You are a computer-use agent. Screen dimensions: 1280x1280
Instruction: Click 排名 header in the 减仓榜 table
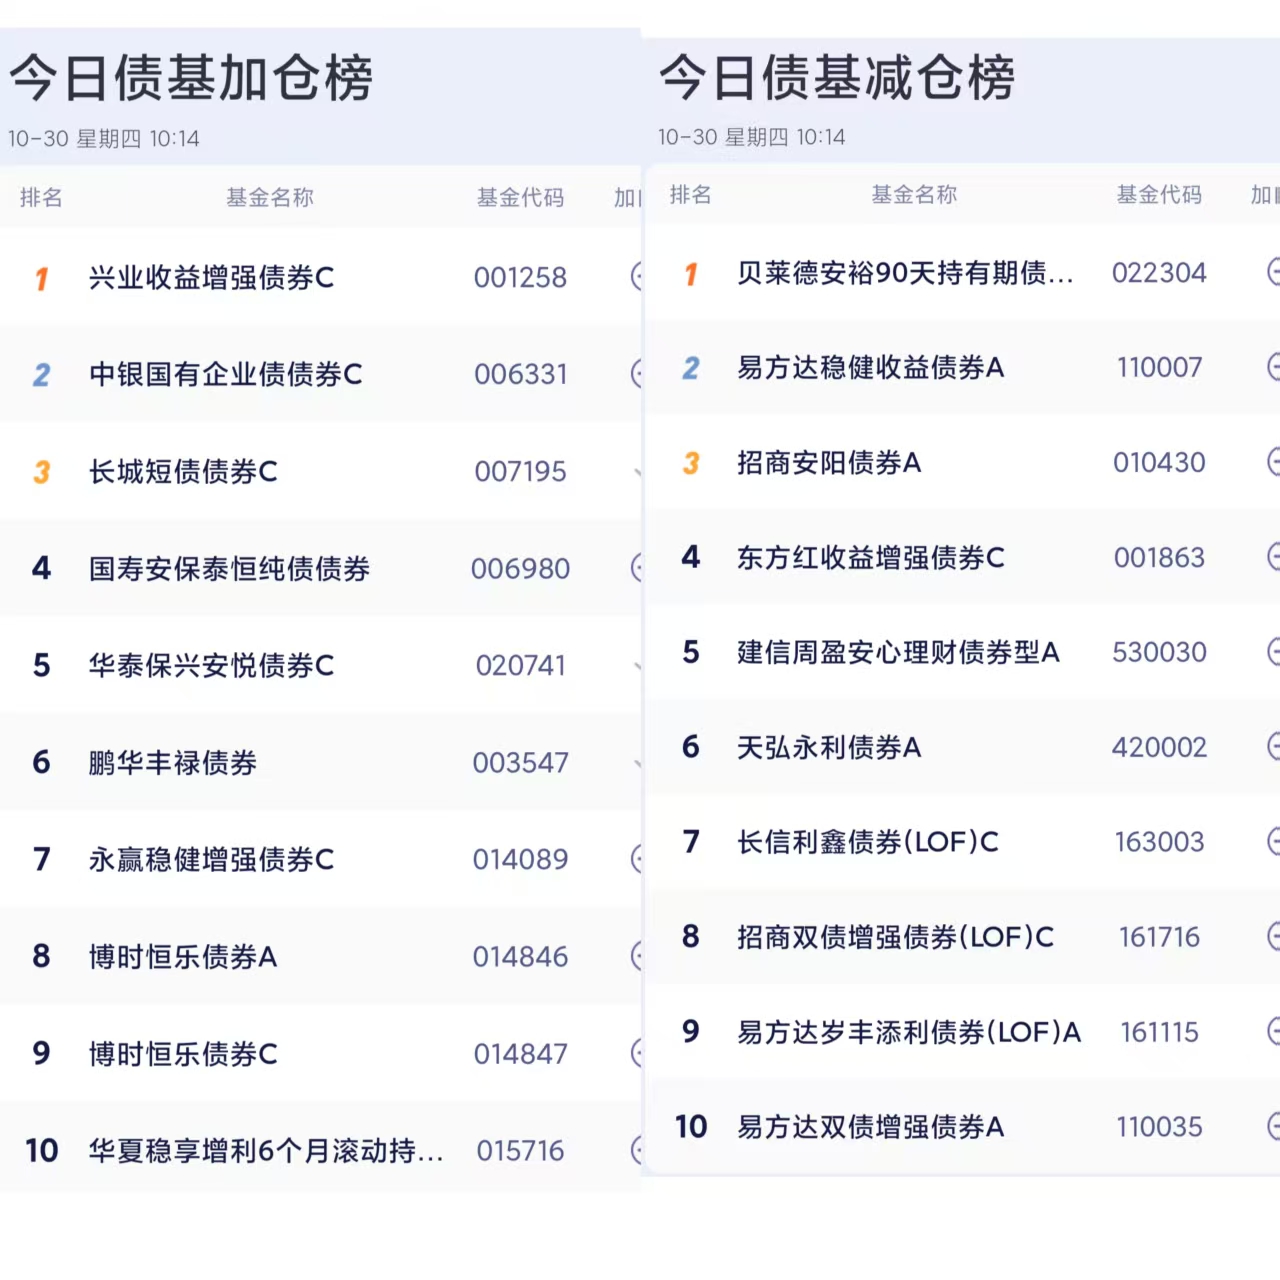(691, 195)
